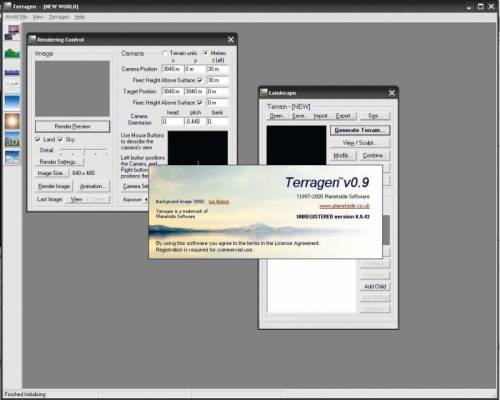
Task: Open Atmosphere with the blue gradient sky icon
Action: tap(12, 102)
